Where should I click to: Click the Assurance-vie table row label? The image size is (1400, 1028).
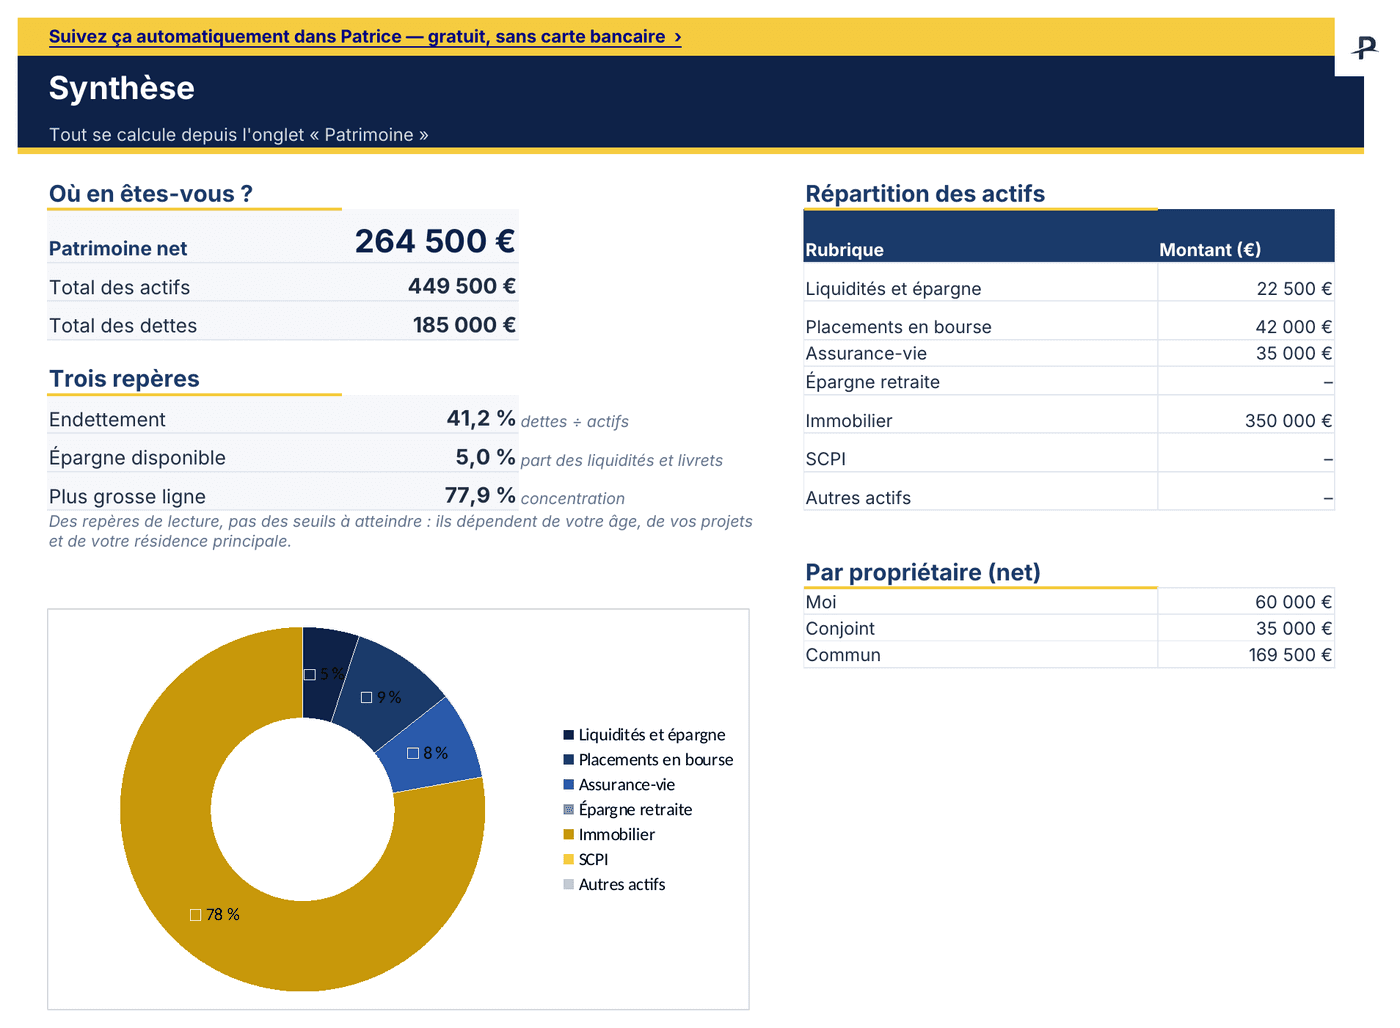click(866, 354)
